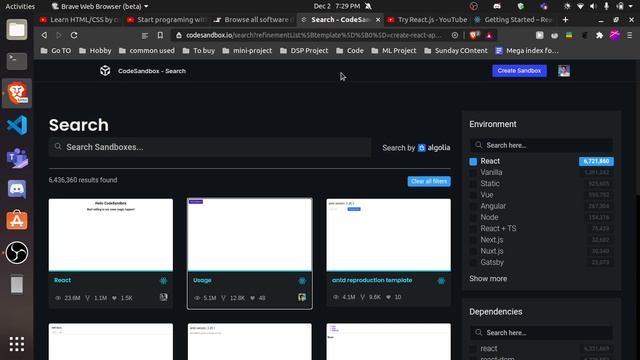Open the Usage sandbox title link
The image size is (640, 360).
pyautogui.click(x=202, y=280)
